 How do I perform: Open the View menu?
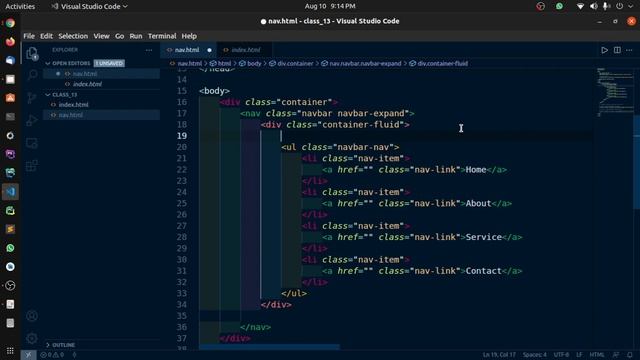[101, 36]
